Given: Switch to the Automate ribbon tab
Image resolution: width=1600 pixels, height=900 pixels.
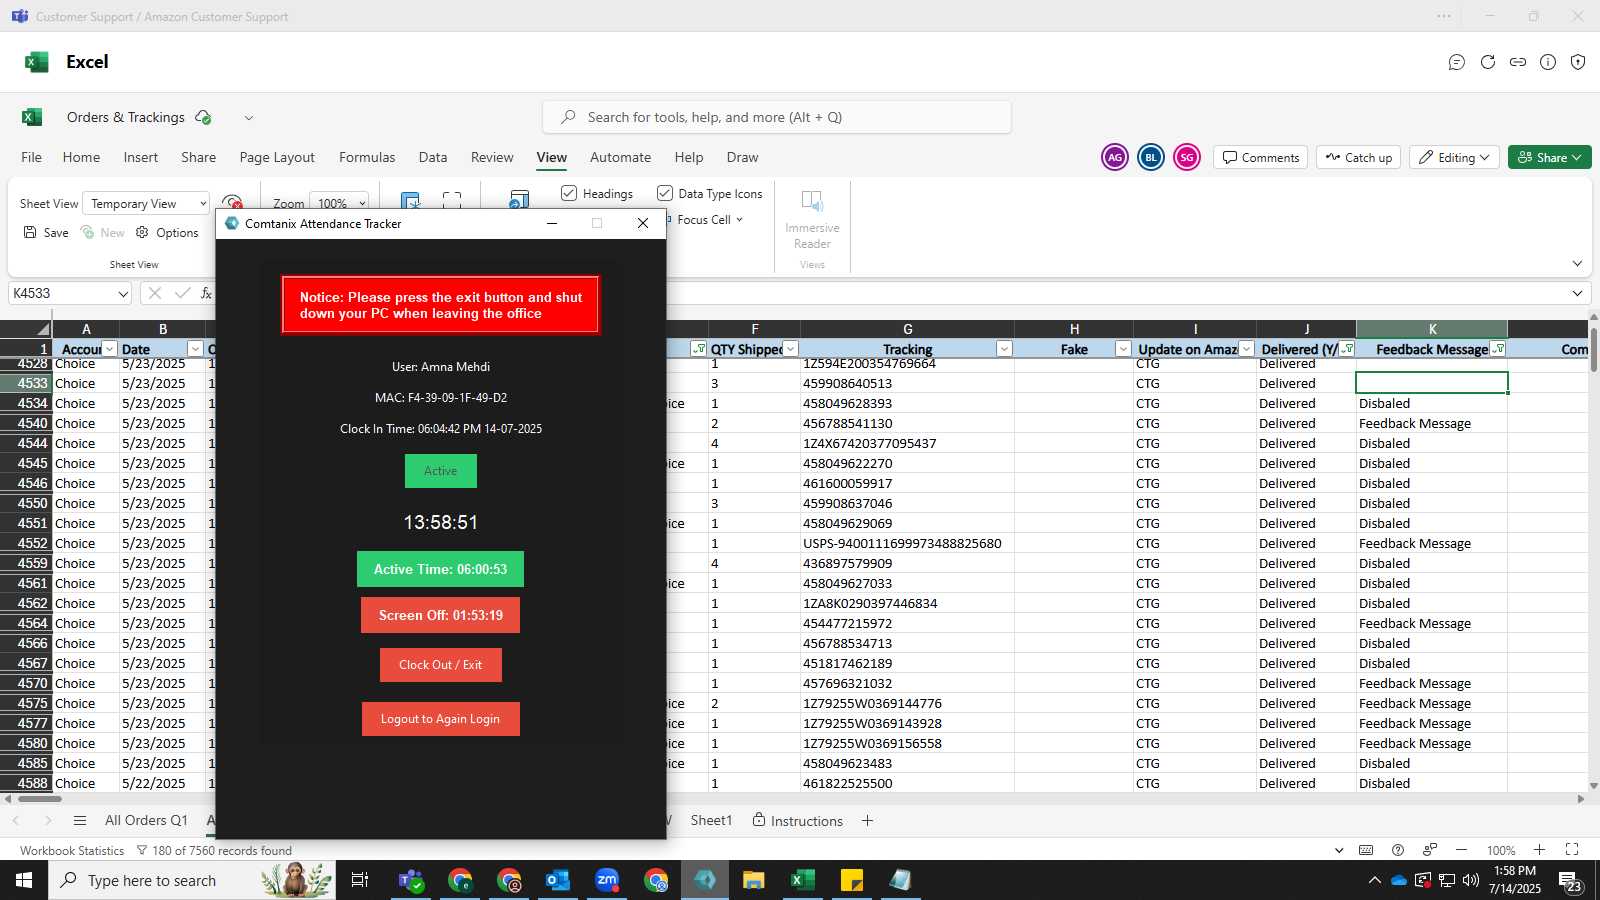Looking at the screenshot, I should tap(620, 157).
